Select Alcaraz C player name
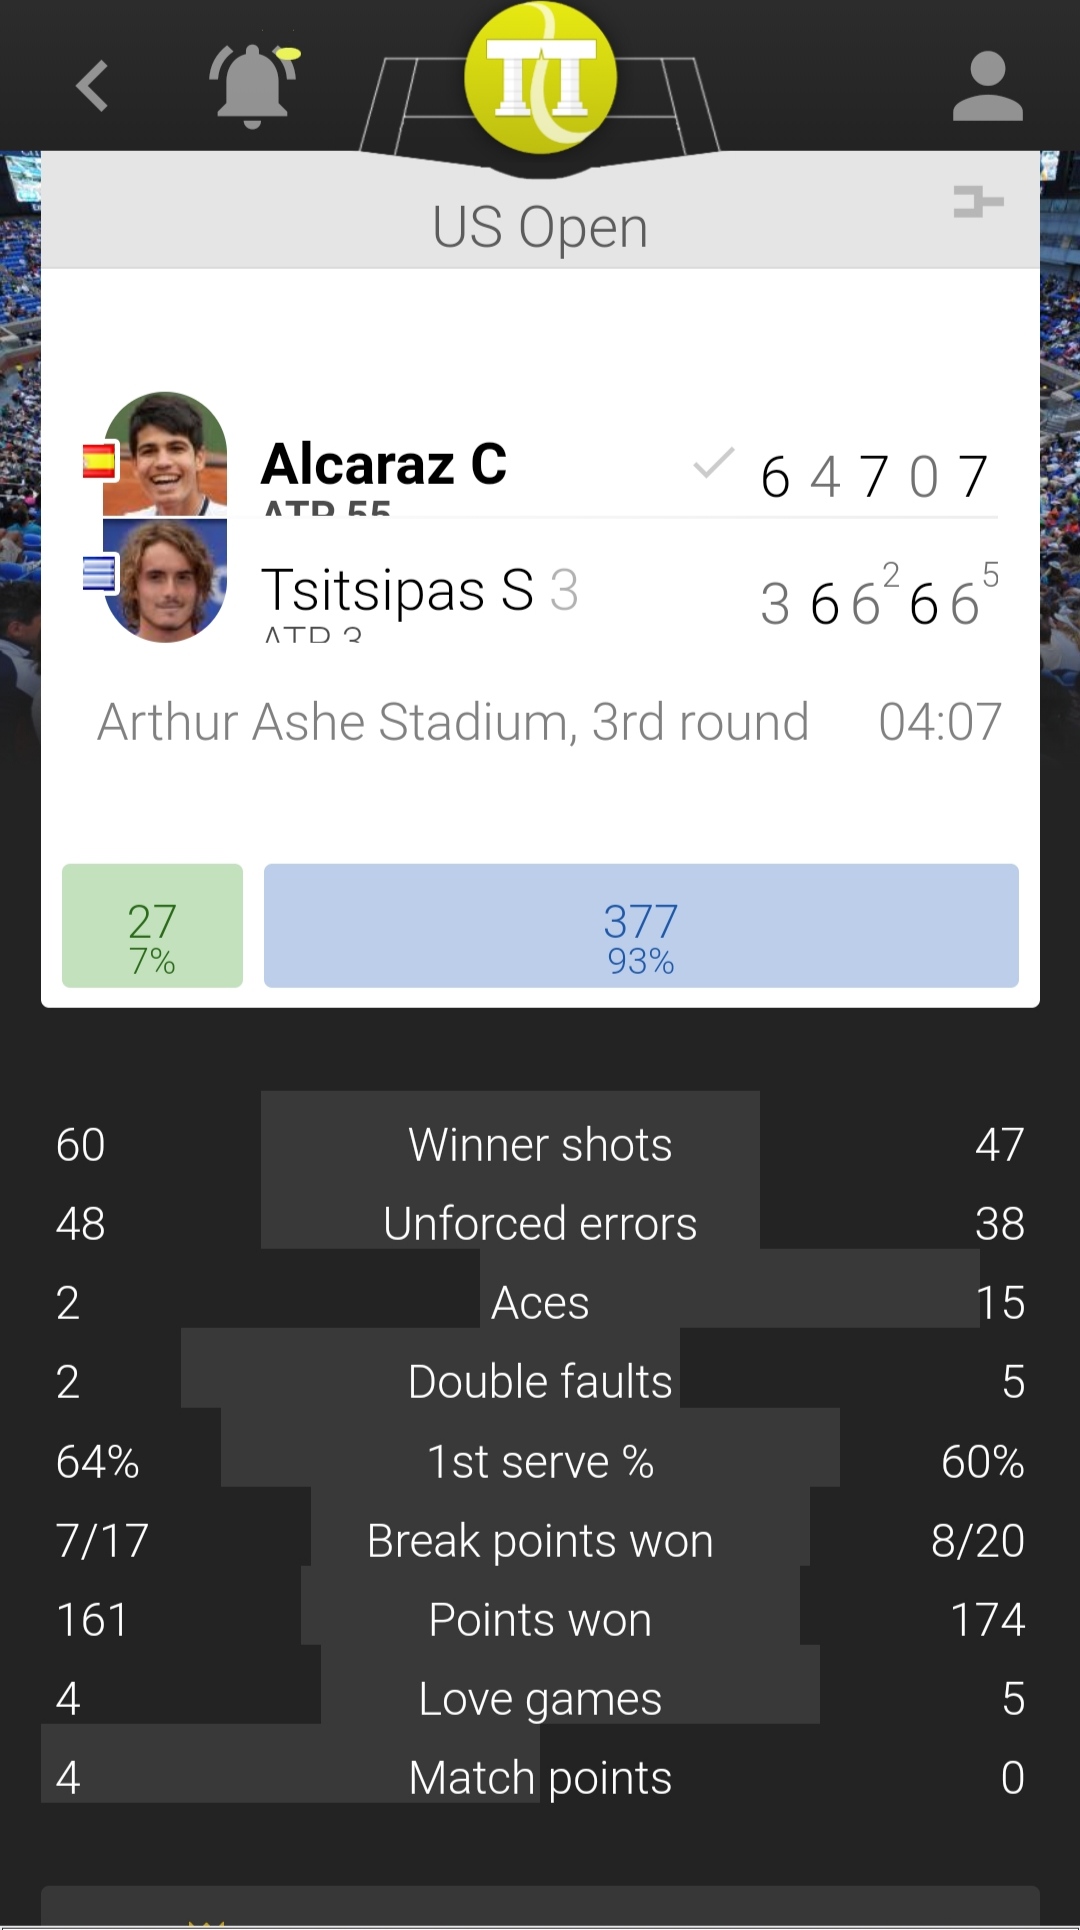Viewport: 1080px width, 1930px height. click(x=384, y=464)
